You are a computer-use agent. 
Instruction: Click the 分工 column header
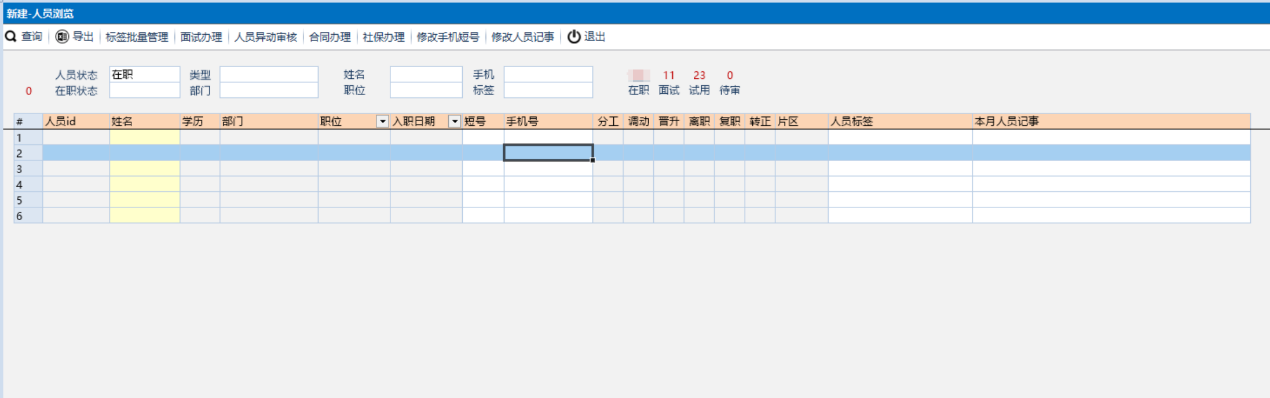click(608, 121)
